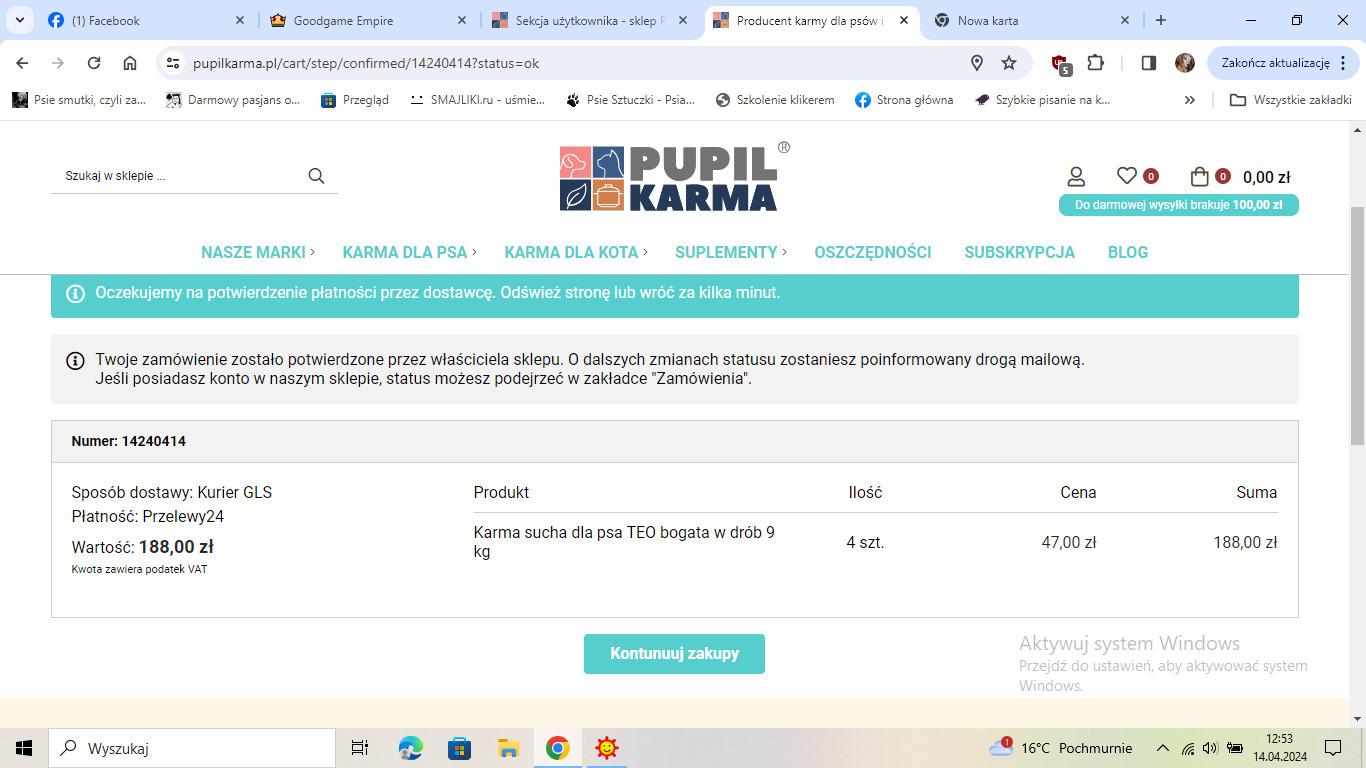Open Chrome extensions puzzle icon
This screenshot has height=768, width=1366.
[x=1095, y=63]
